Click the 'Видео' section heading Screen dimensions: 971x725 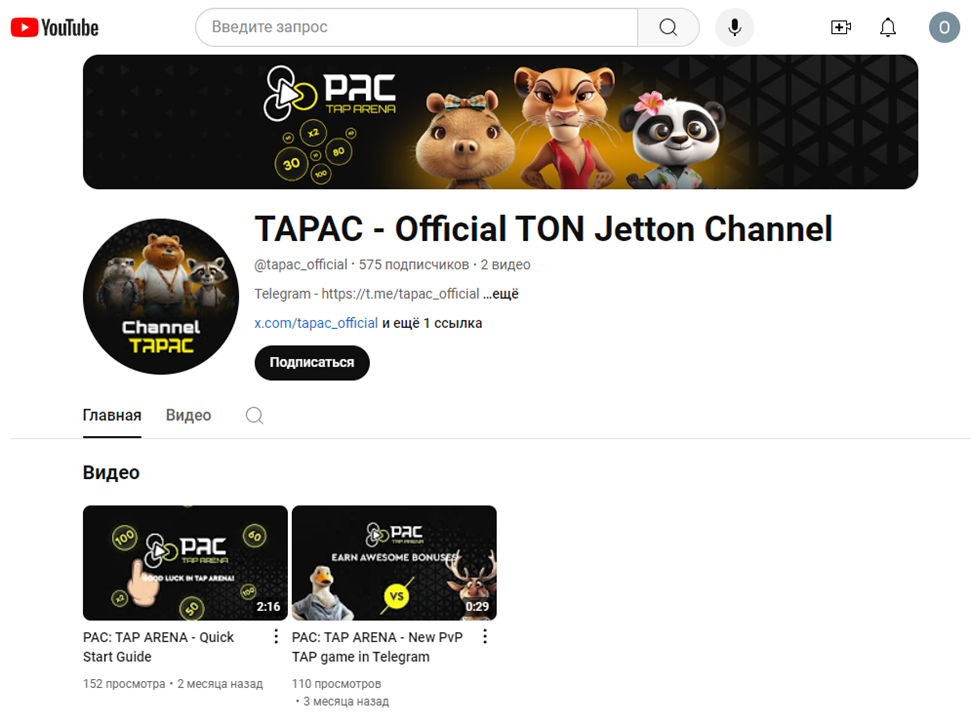111,472
